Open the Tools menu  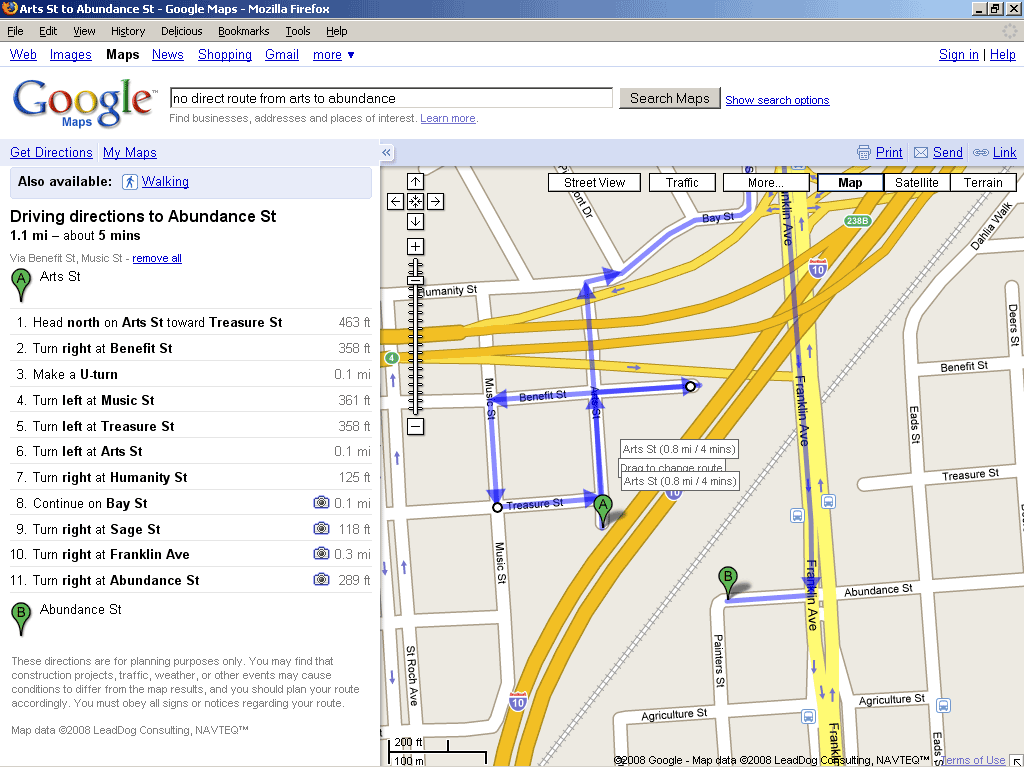pyautogui.click(x=297, y=31)
